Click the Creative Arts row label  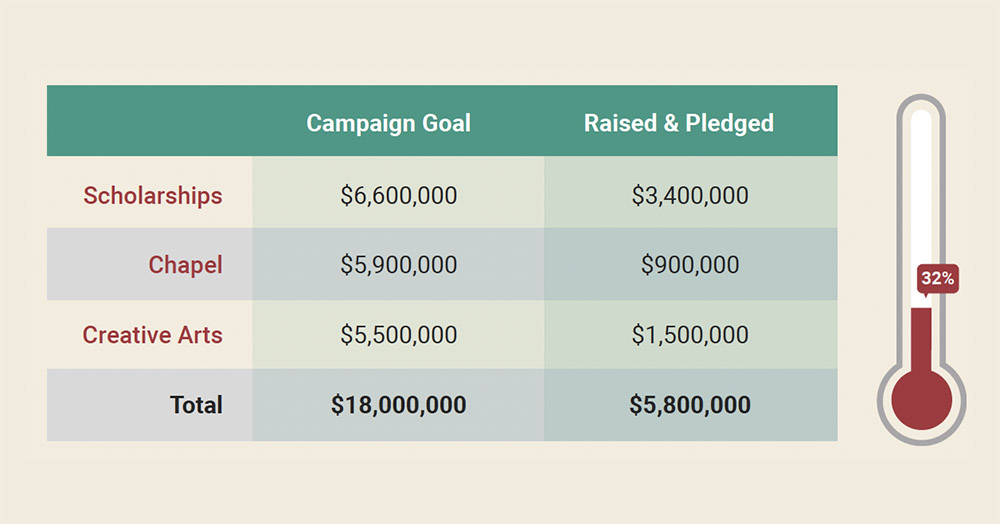click(x=152, y=335)
